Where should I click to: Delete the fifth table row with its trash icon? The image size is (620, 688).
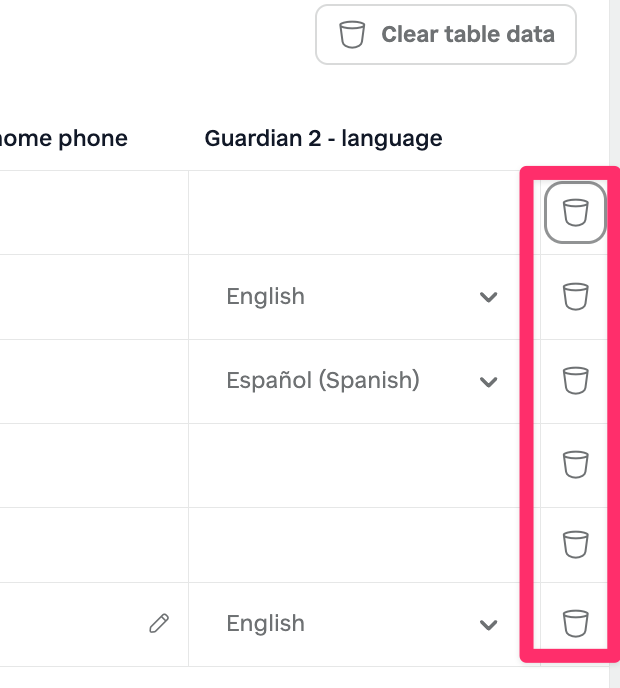[575, 545]
